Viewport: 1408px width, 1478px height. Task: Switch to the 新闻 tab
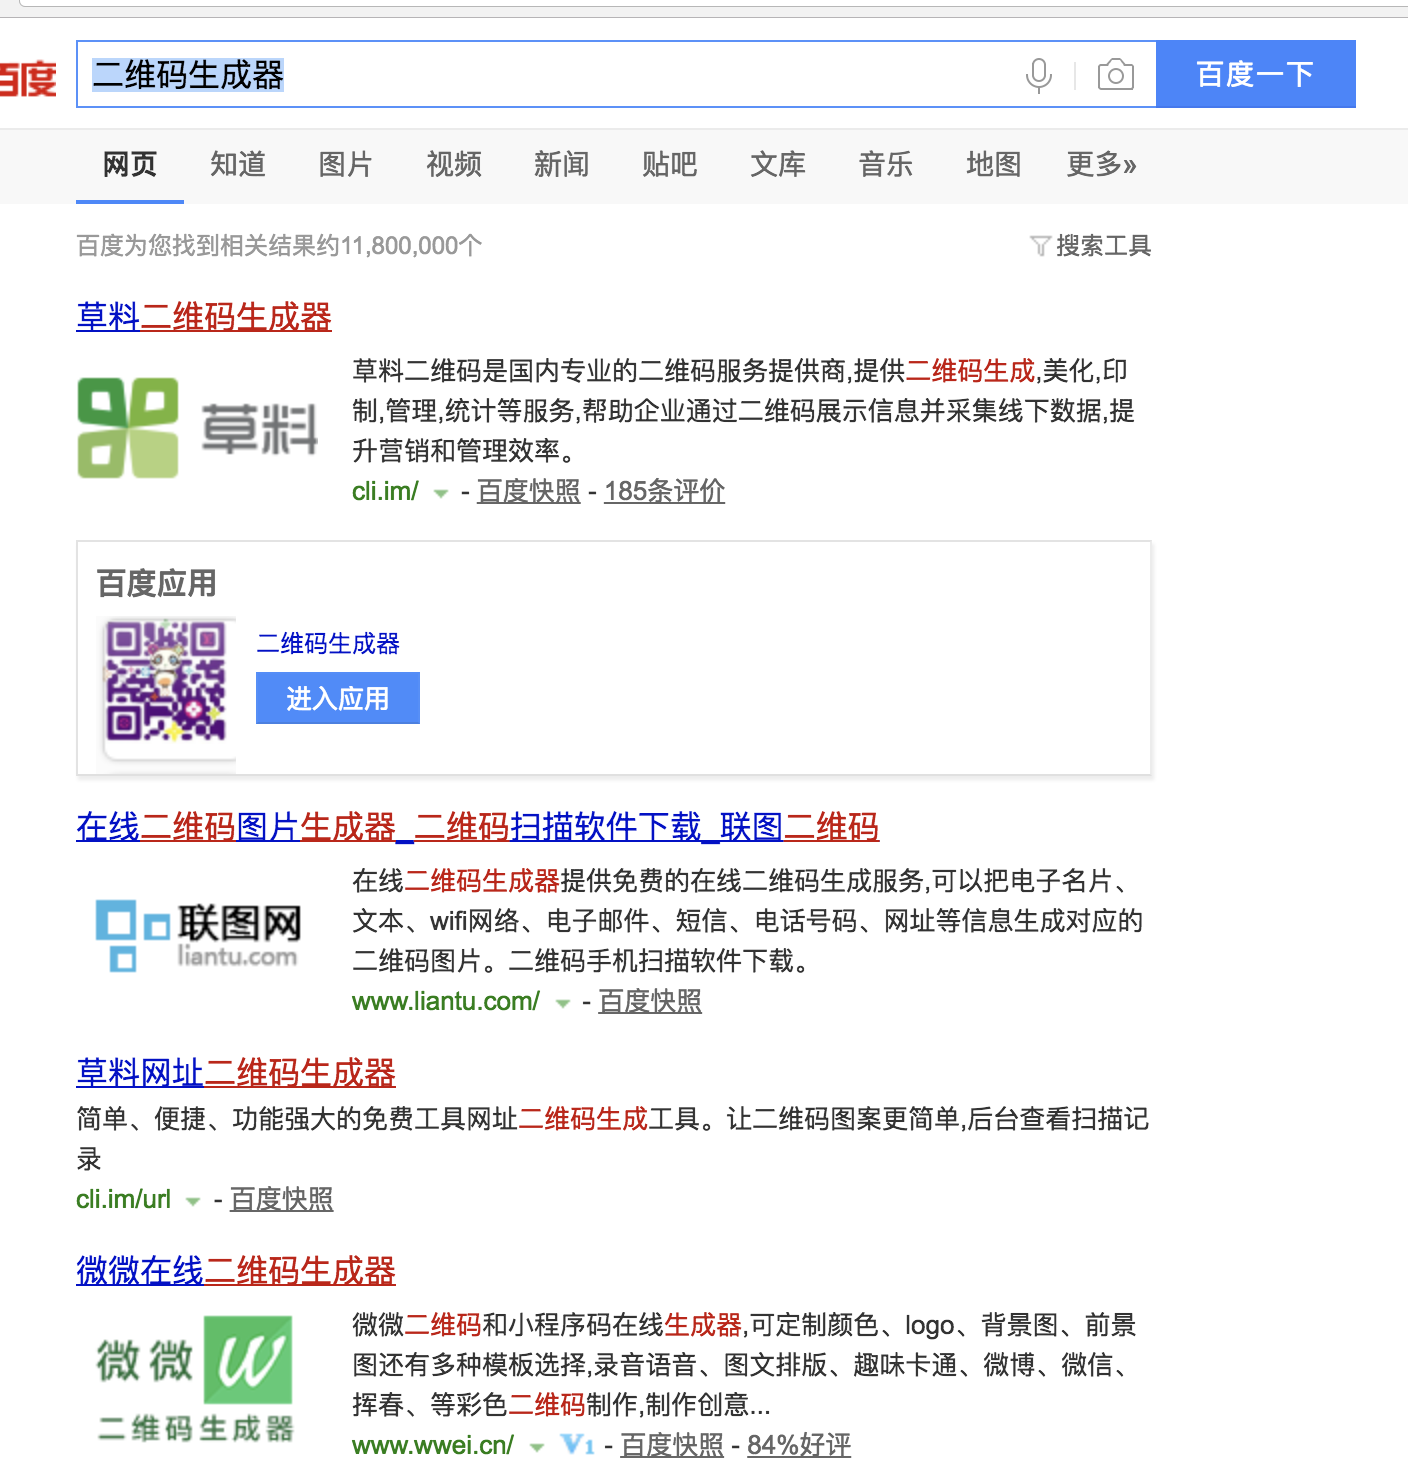562,164
